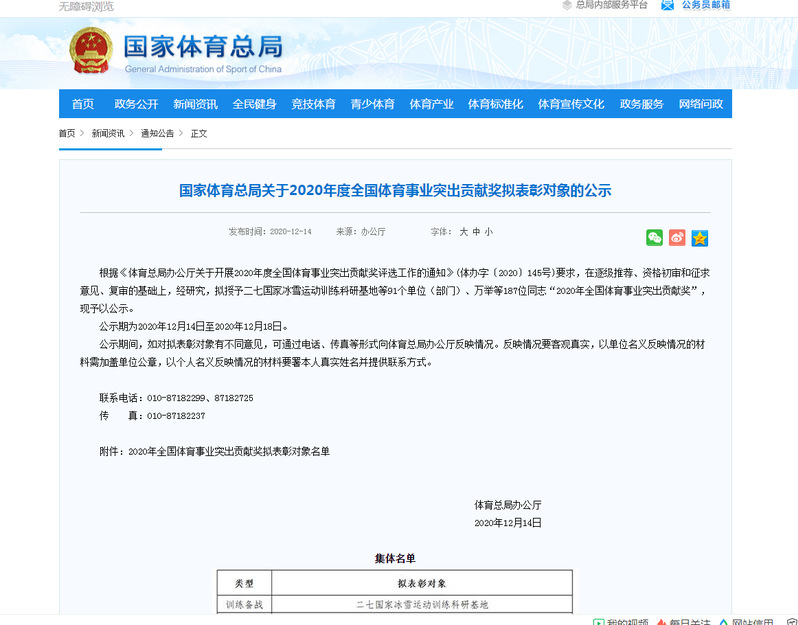Share article via WeChat icon

tap(654, 237)
